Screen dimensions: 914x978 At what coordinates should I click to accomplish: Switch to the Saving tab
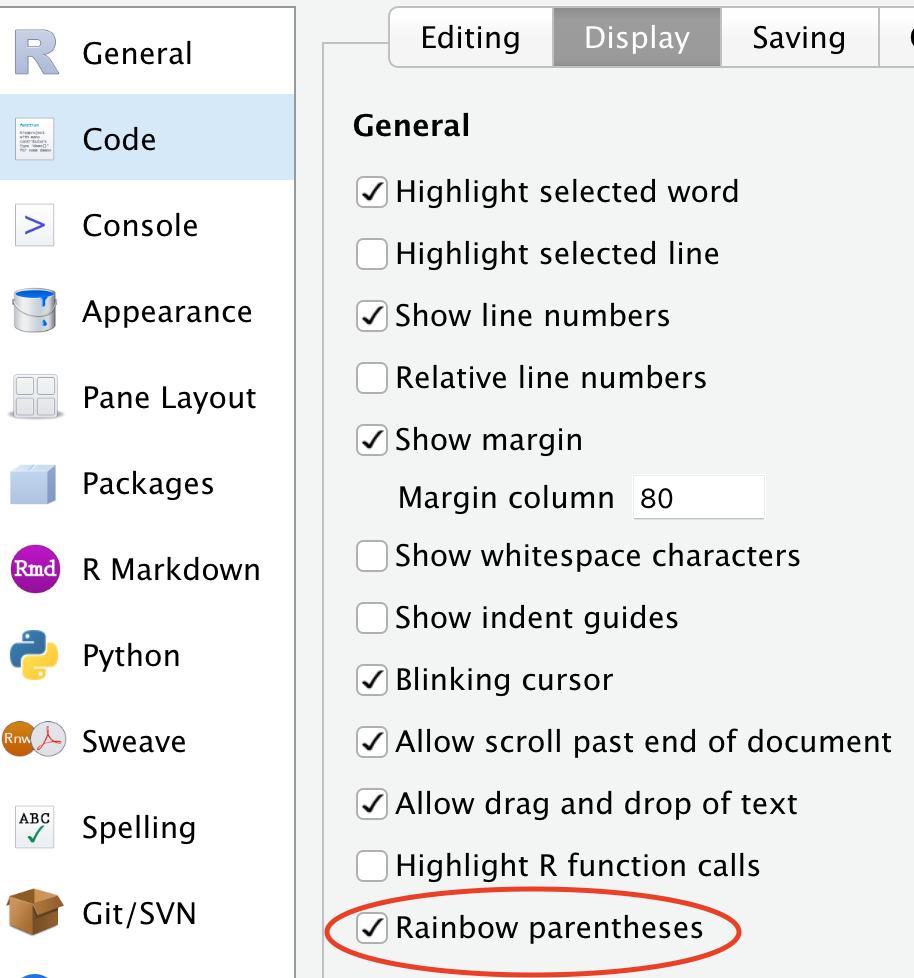click(798, 38)
